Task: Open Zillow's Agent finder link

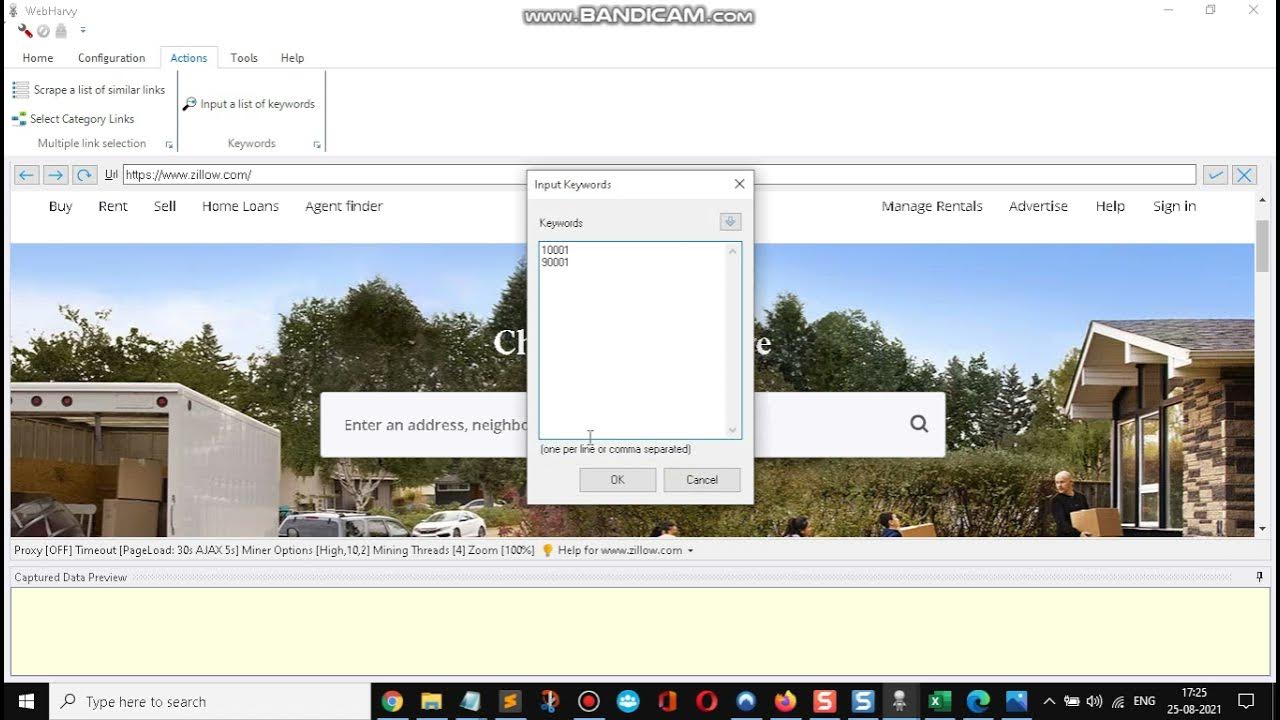Action: [x=344, y=206]
